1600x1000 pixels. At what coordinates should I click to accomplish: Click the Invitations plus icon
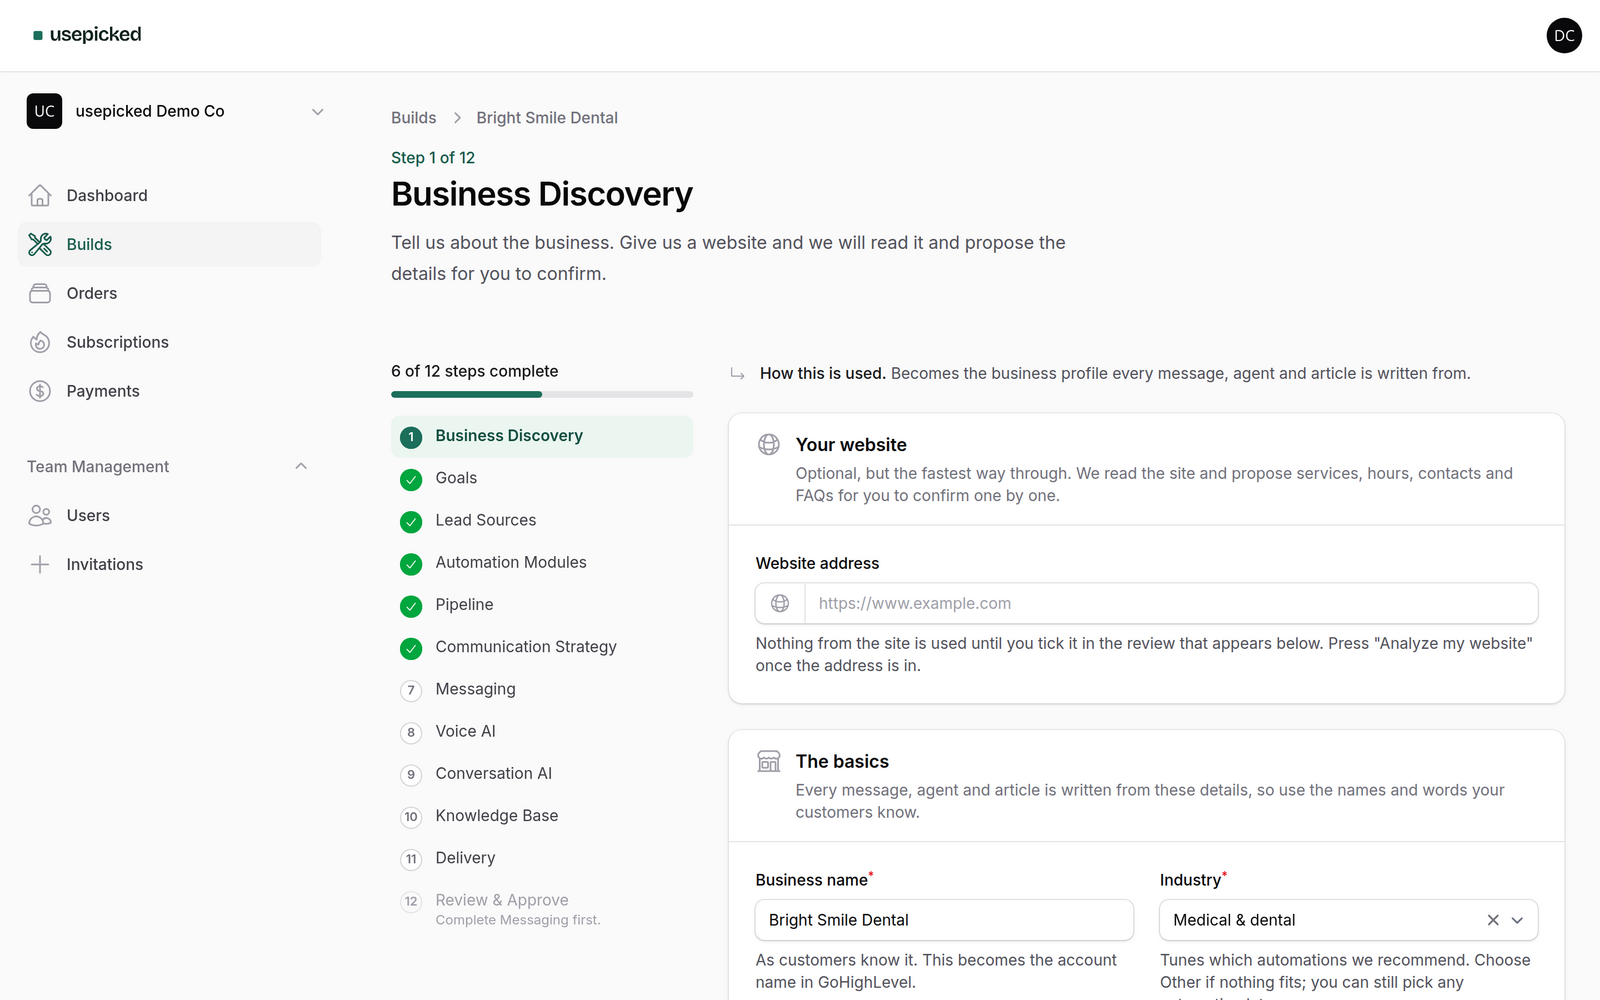[40, 564]
